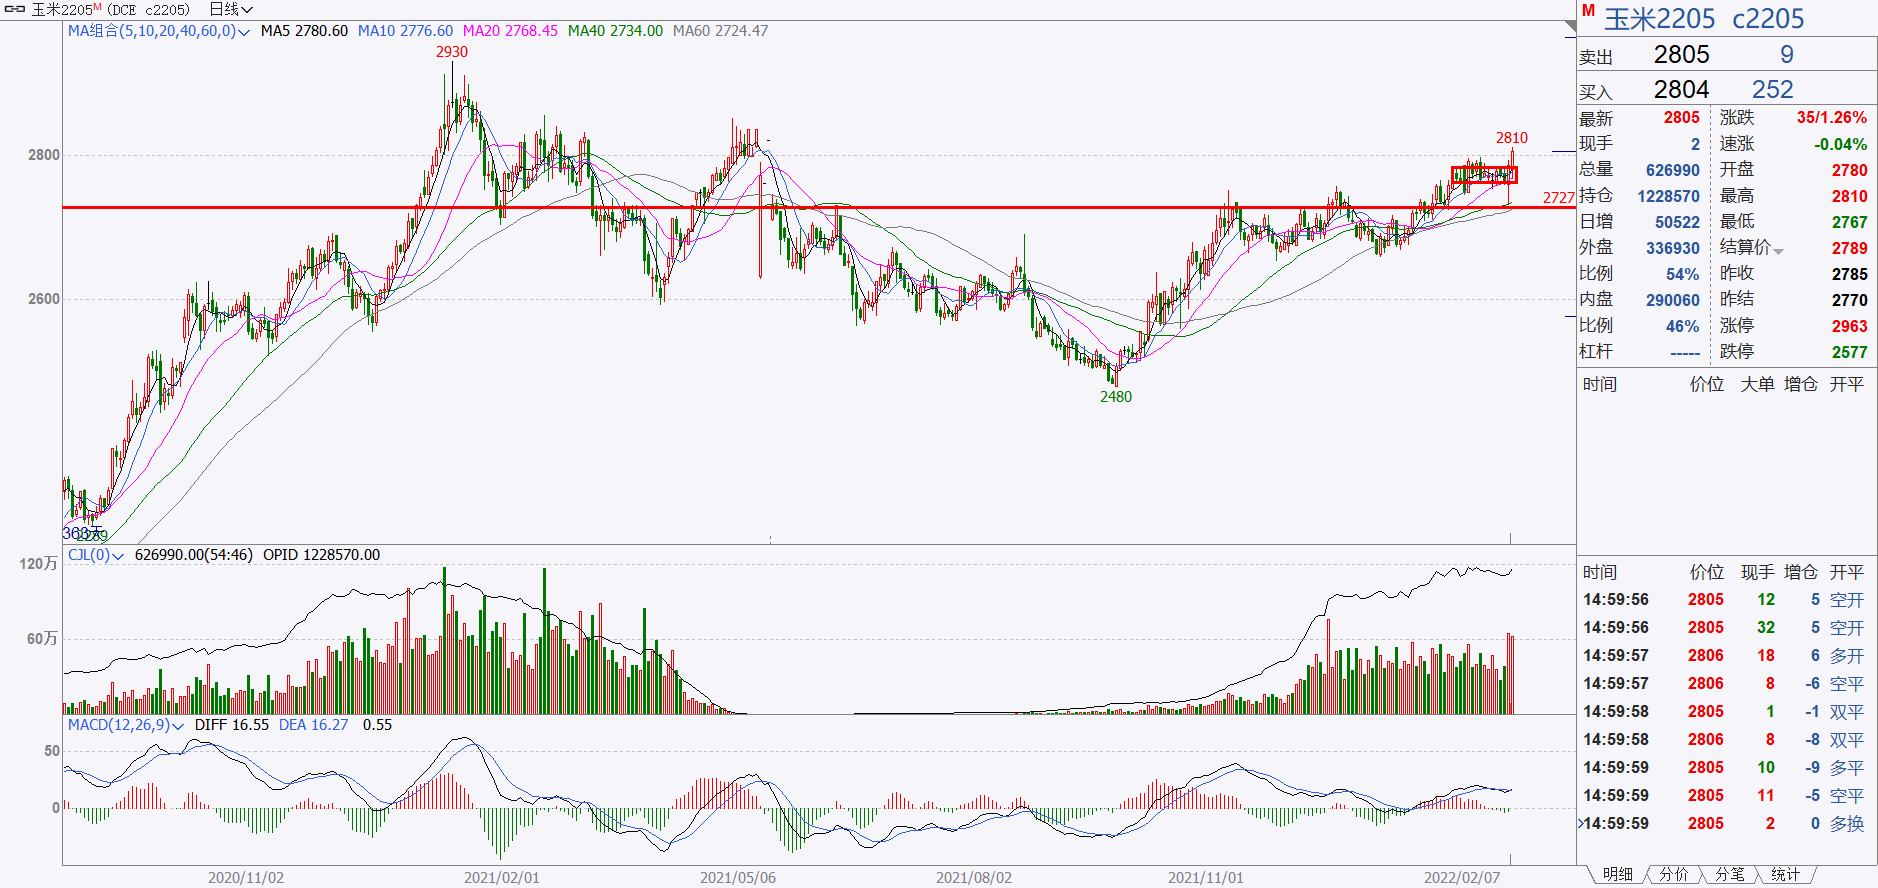Screen dimensions: 1878x888
Task: Switch to the 分笔 tab
Action: 1729,875
